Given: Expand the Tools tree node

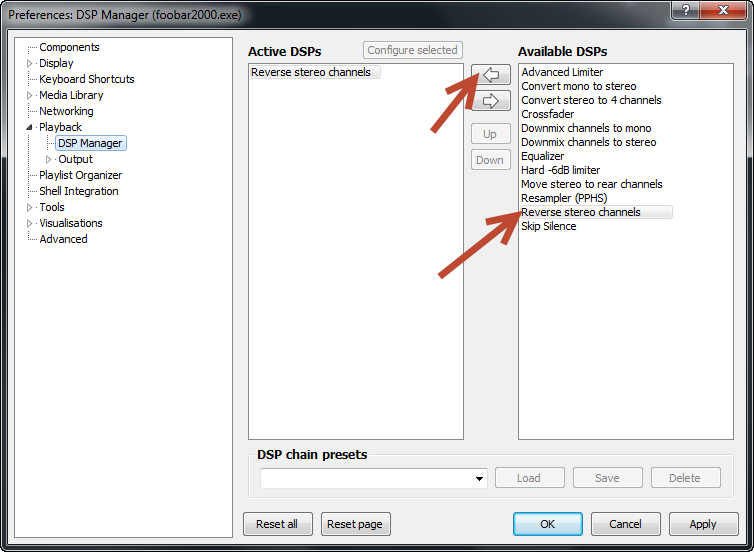Looking at the screenshot, I should (x=29, y=207).
